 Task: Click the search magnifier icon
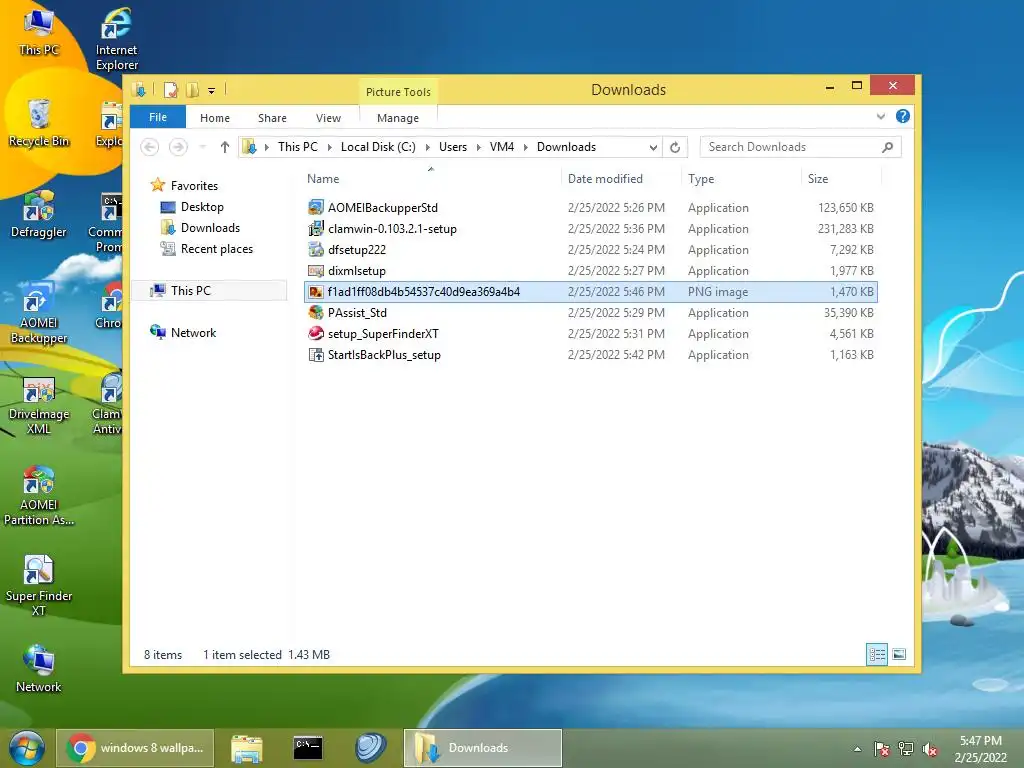pos(887,147)
